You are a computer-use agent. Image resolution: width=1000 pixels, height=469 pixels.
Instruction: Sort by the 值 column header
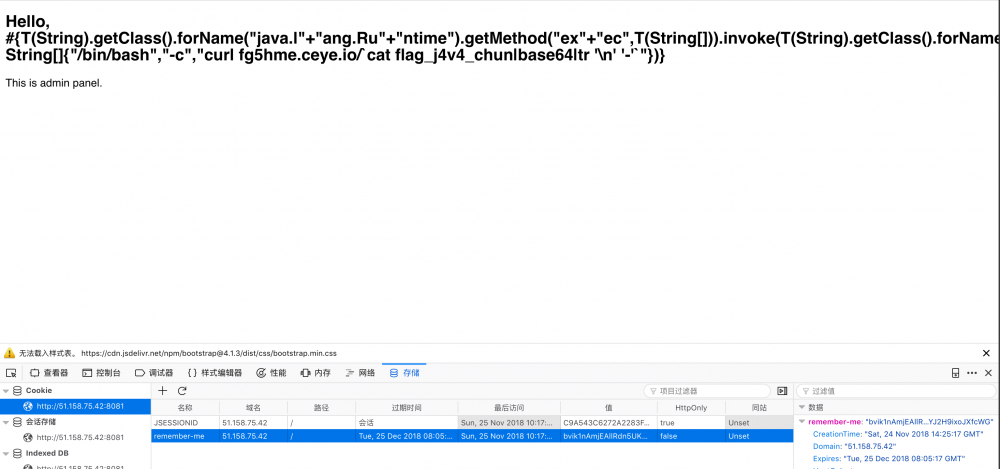click(x=609, y=408)
